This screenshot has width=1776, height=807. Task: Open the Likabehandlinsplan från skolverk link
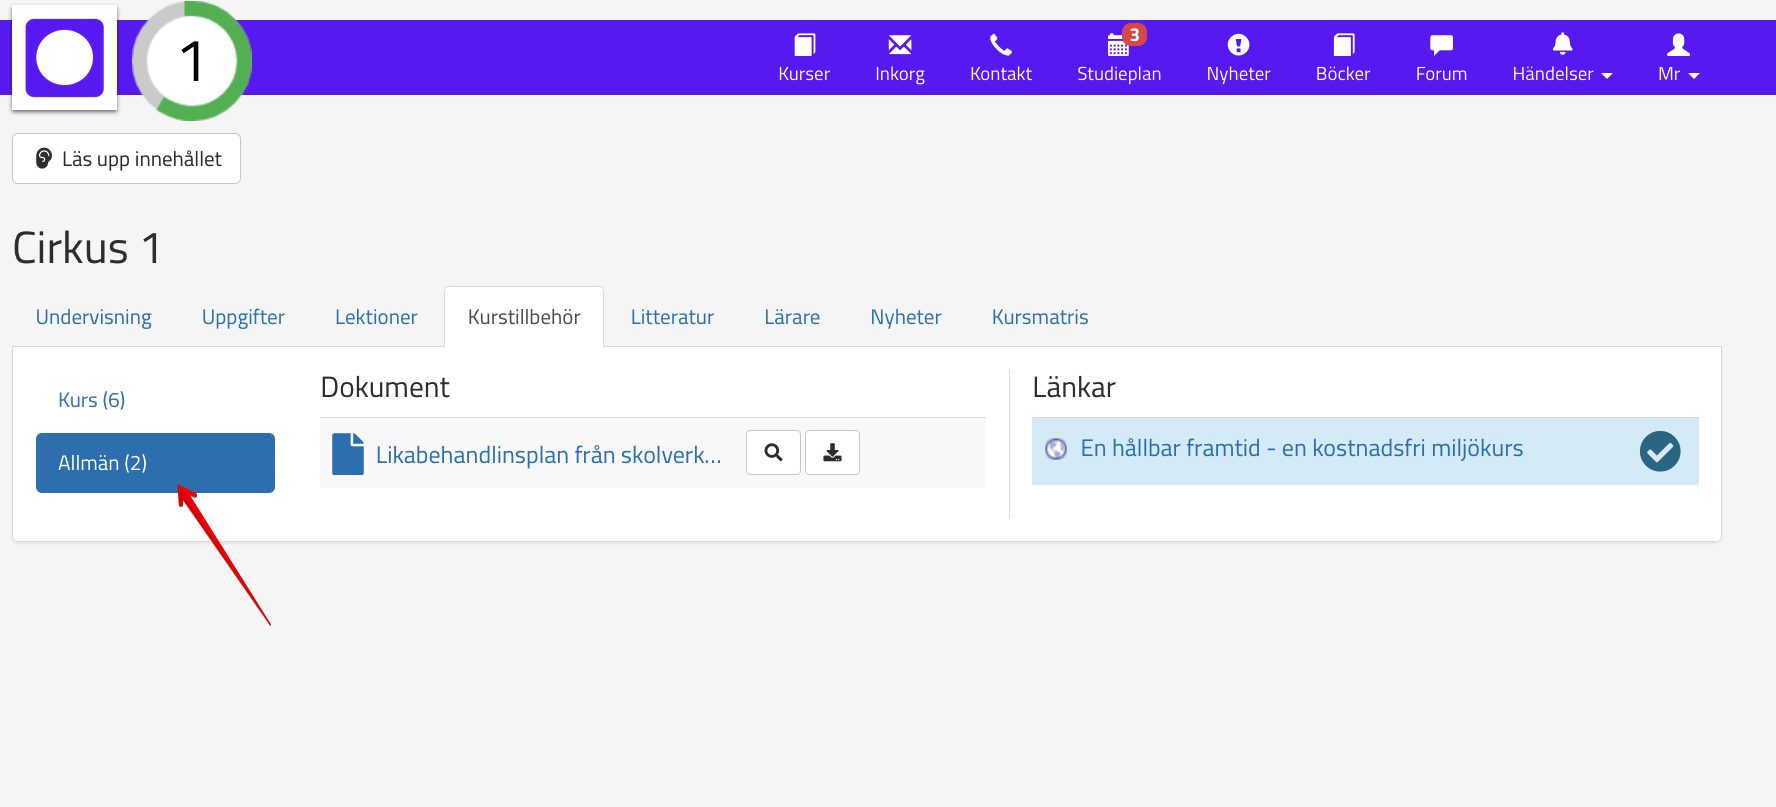click(548, 455)
